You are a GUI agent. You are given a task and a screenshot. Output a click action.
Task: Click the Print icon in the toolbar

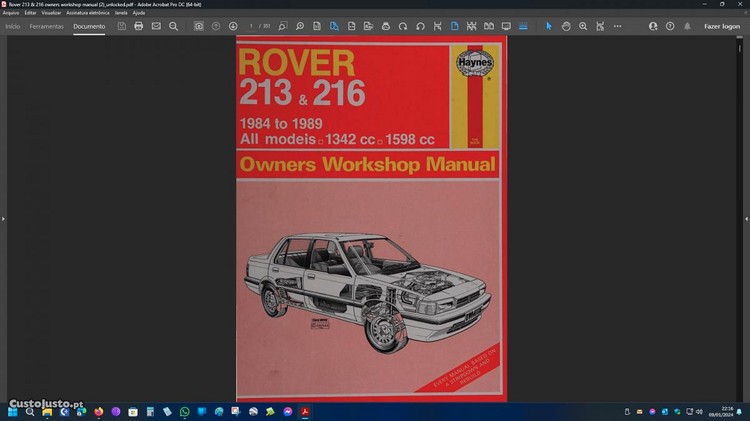[x=139, y=26]
